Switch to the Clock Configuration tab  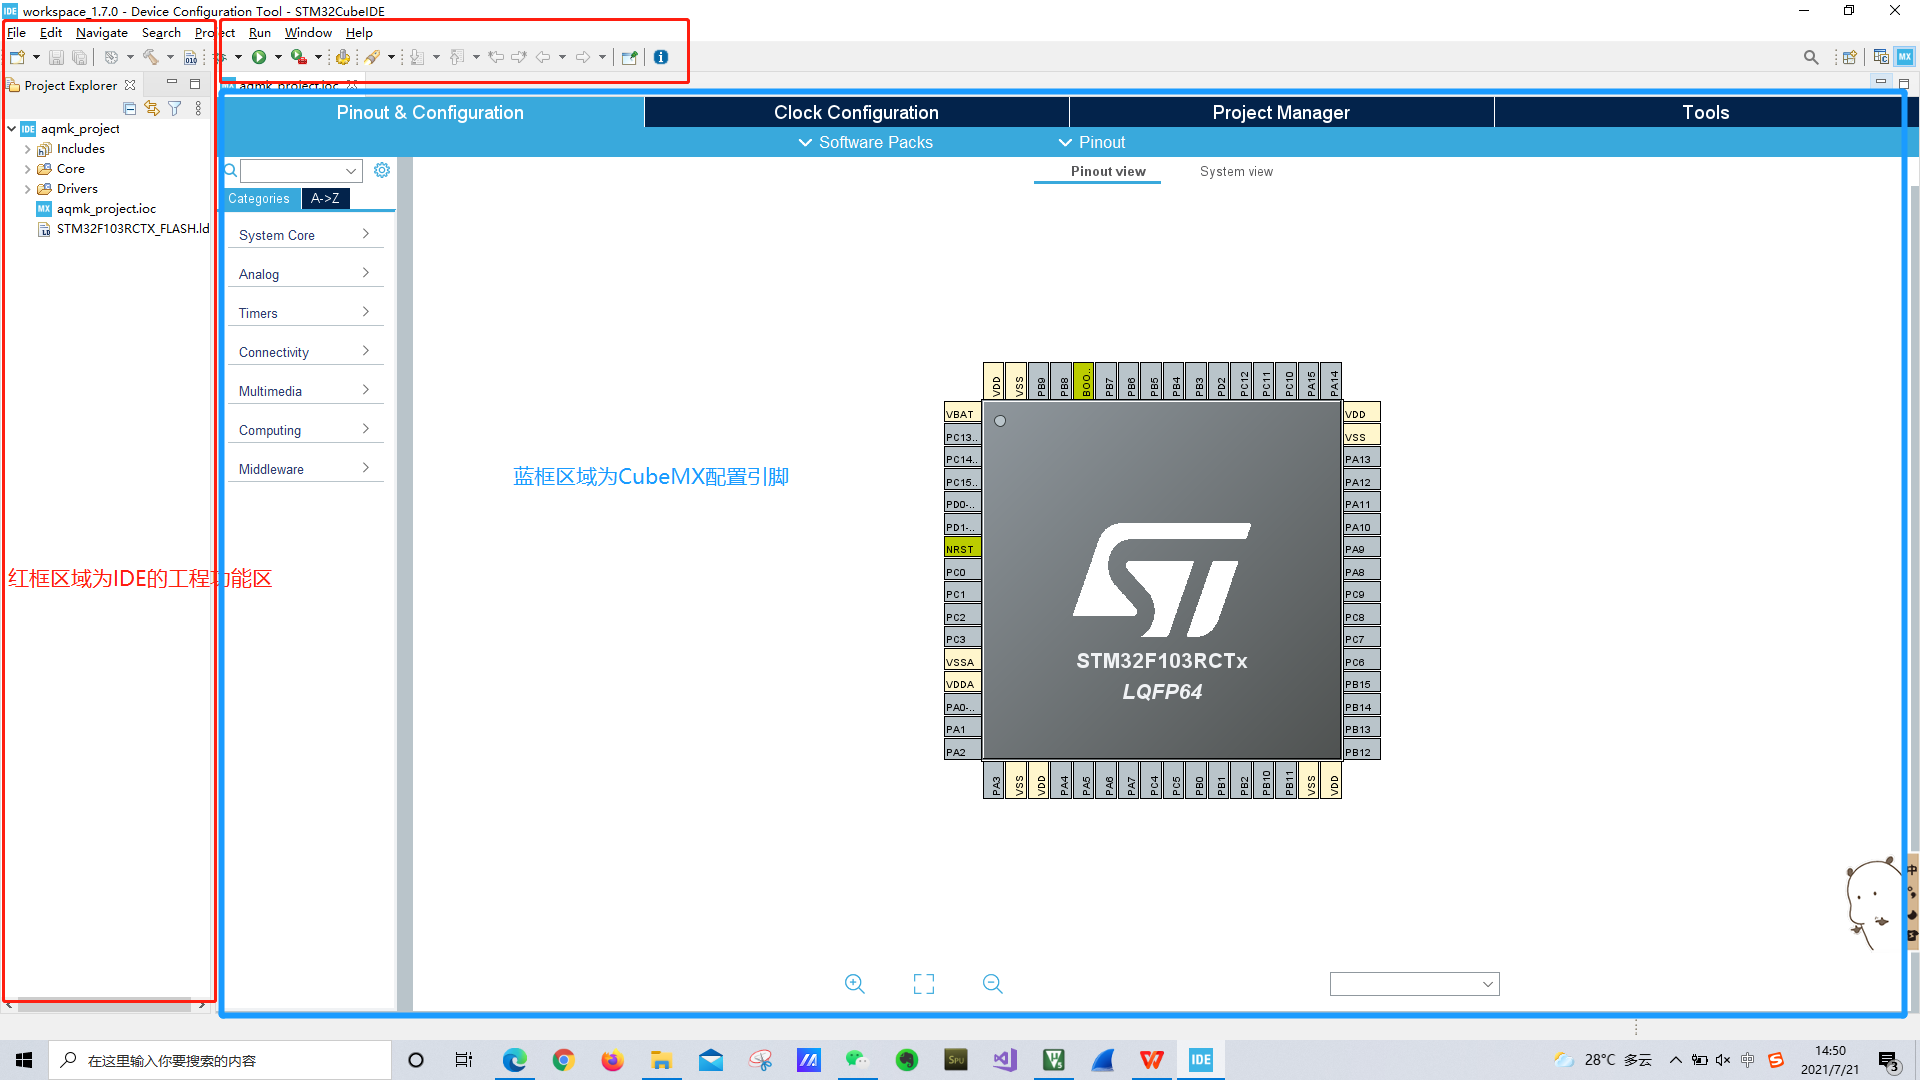(x=856, y=112)
